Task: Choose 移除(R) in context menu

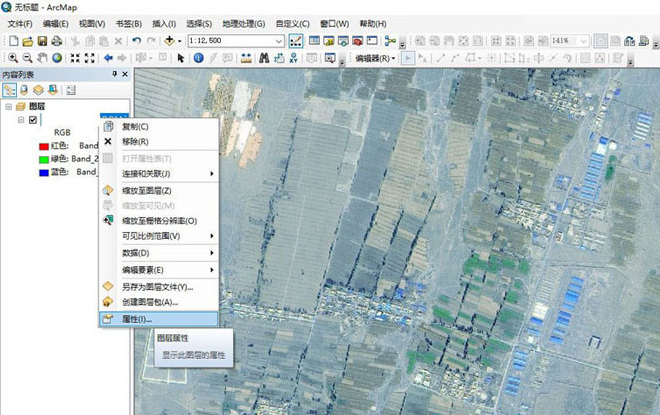Action: (159, 141)
